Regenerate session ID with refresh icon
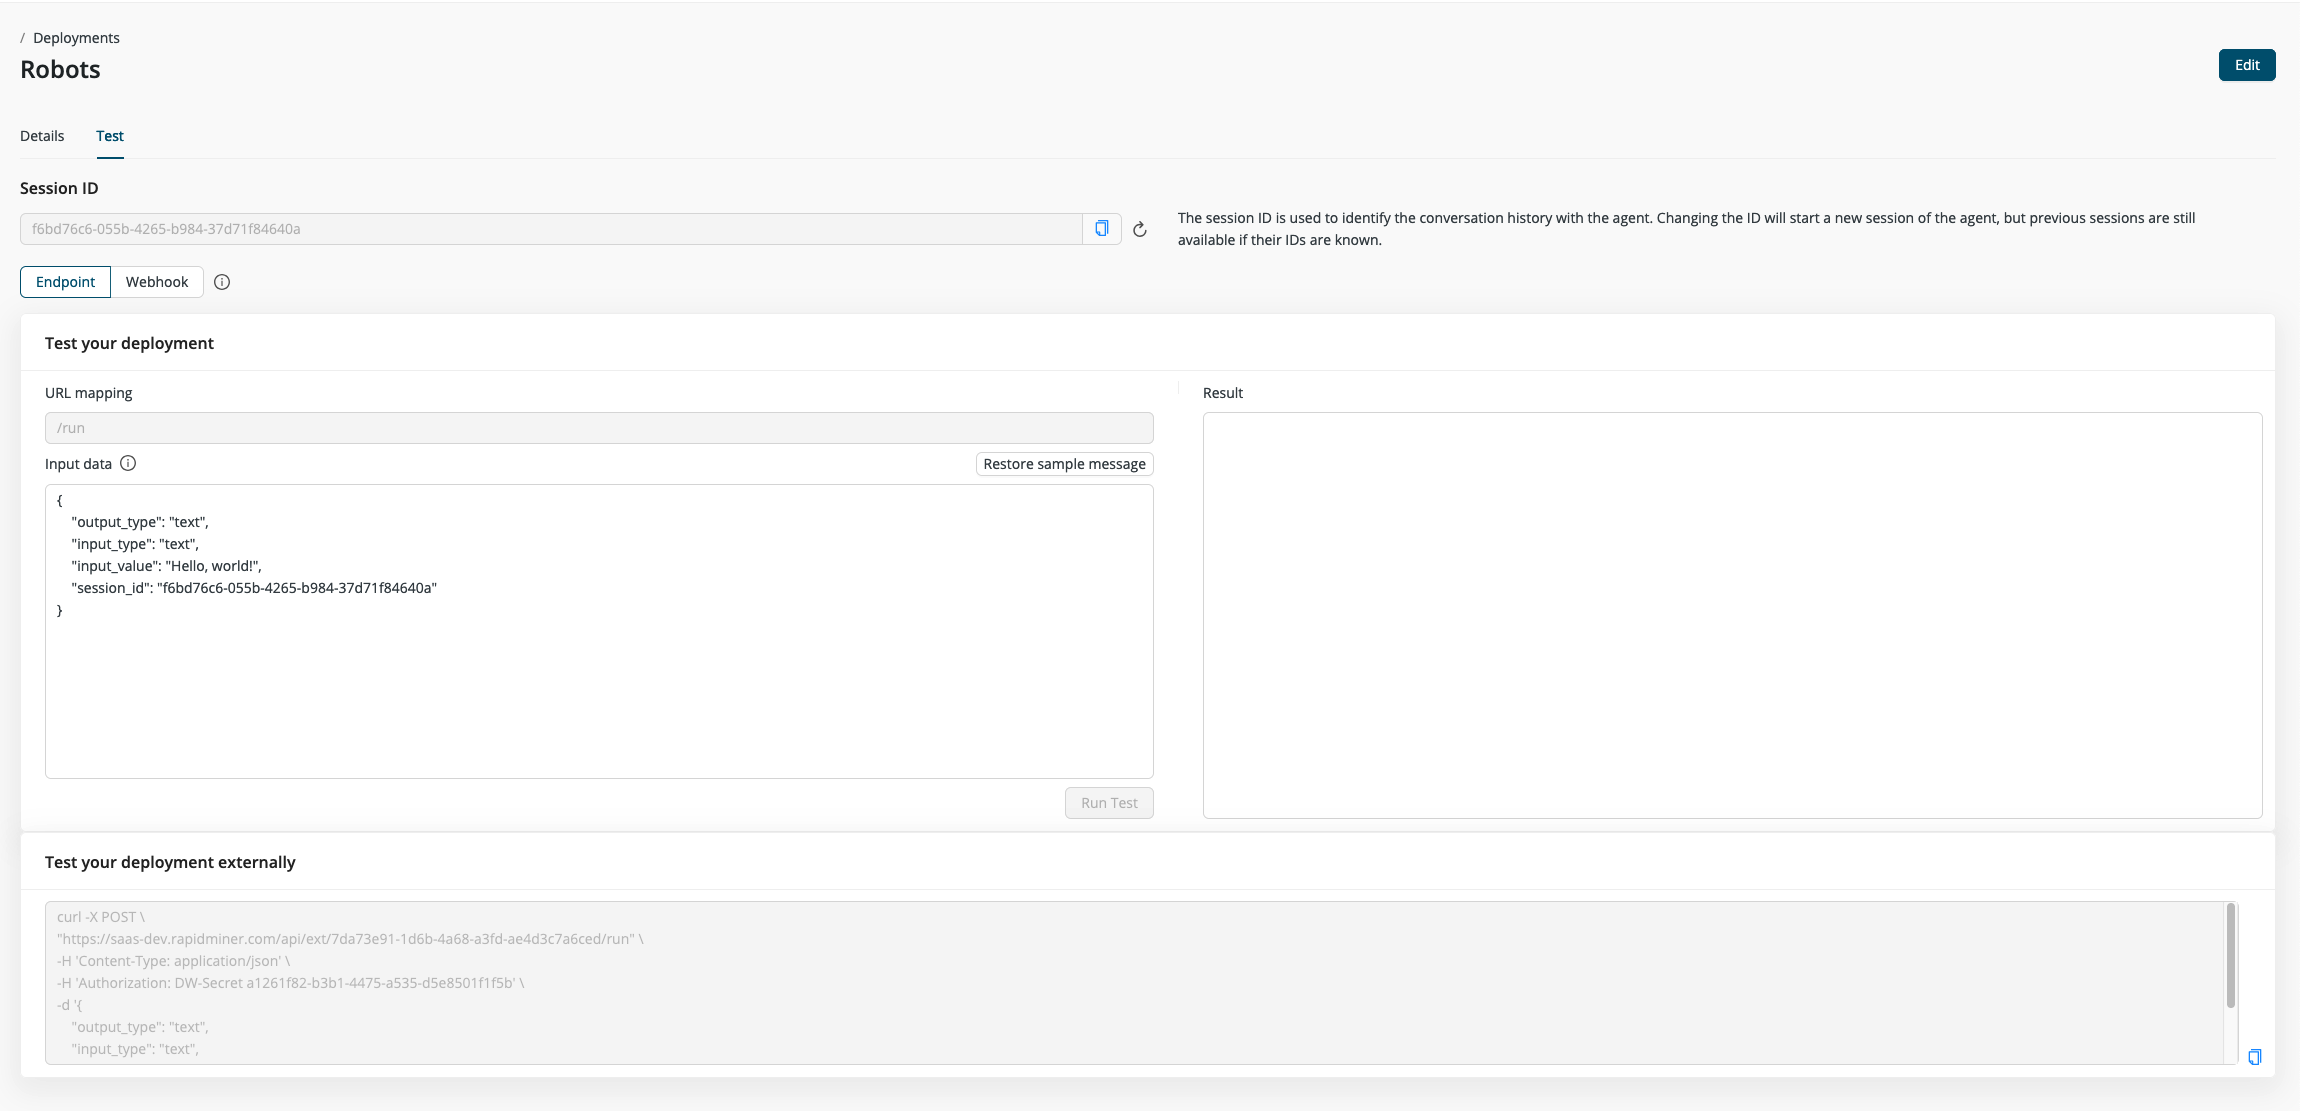2300x1111 pixels. point(1139,230)
